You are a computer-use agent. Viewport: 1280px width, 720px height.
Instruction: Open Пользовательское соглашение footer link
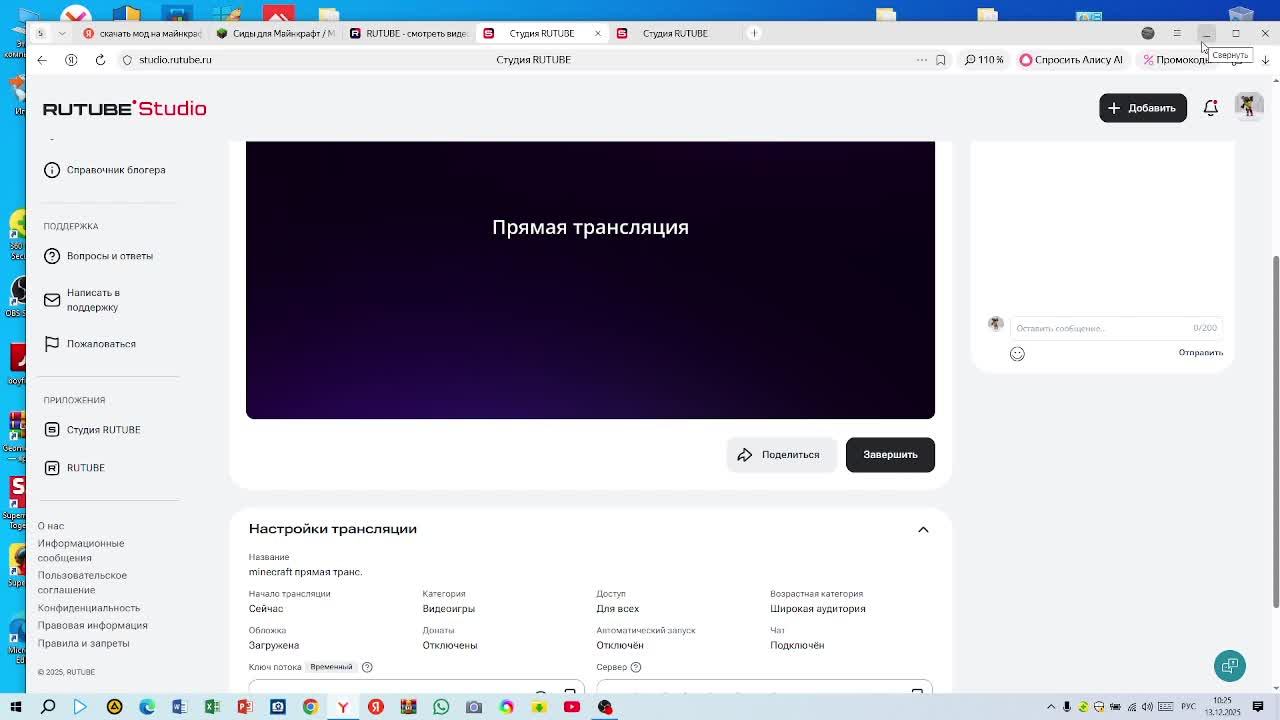click(x=82, y=583)
